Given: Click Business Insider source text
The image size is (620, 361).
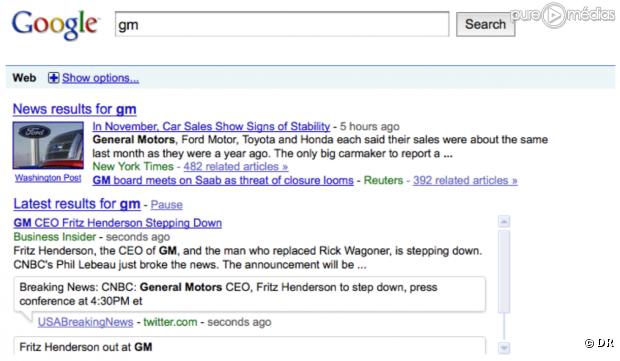Looking at the screenshot, I should pos(55,237).
